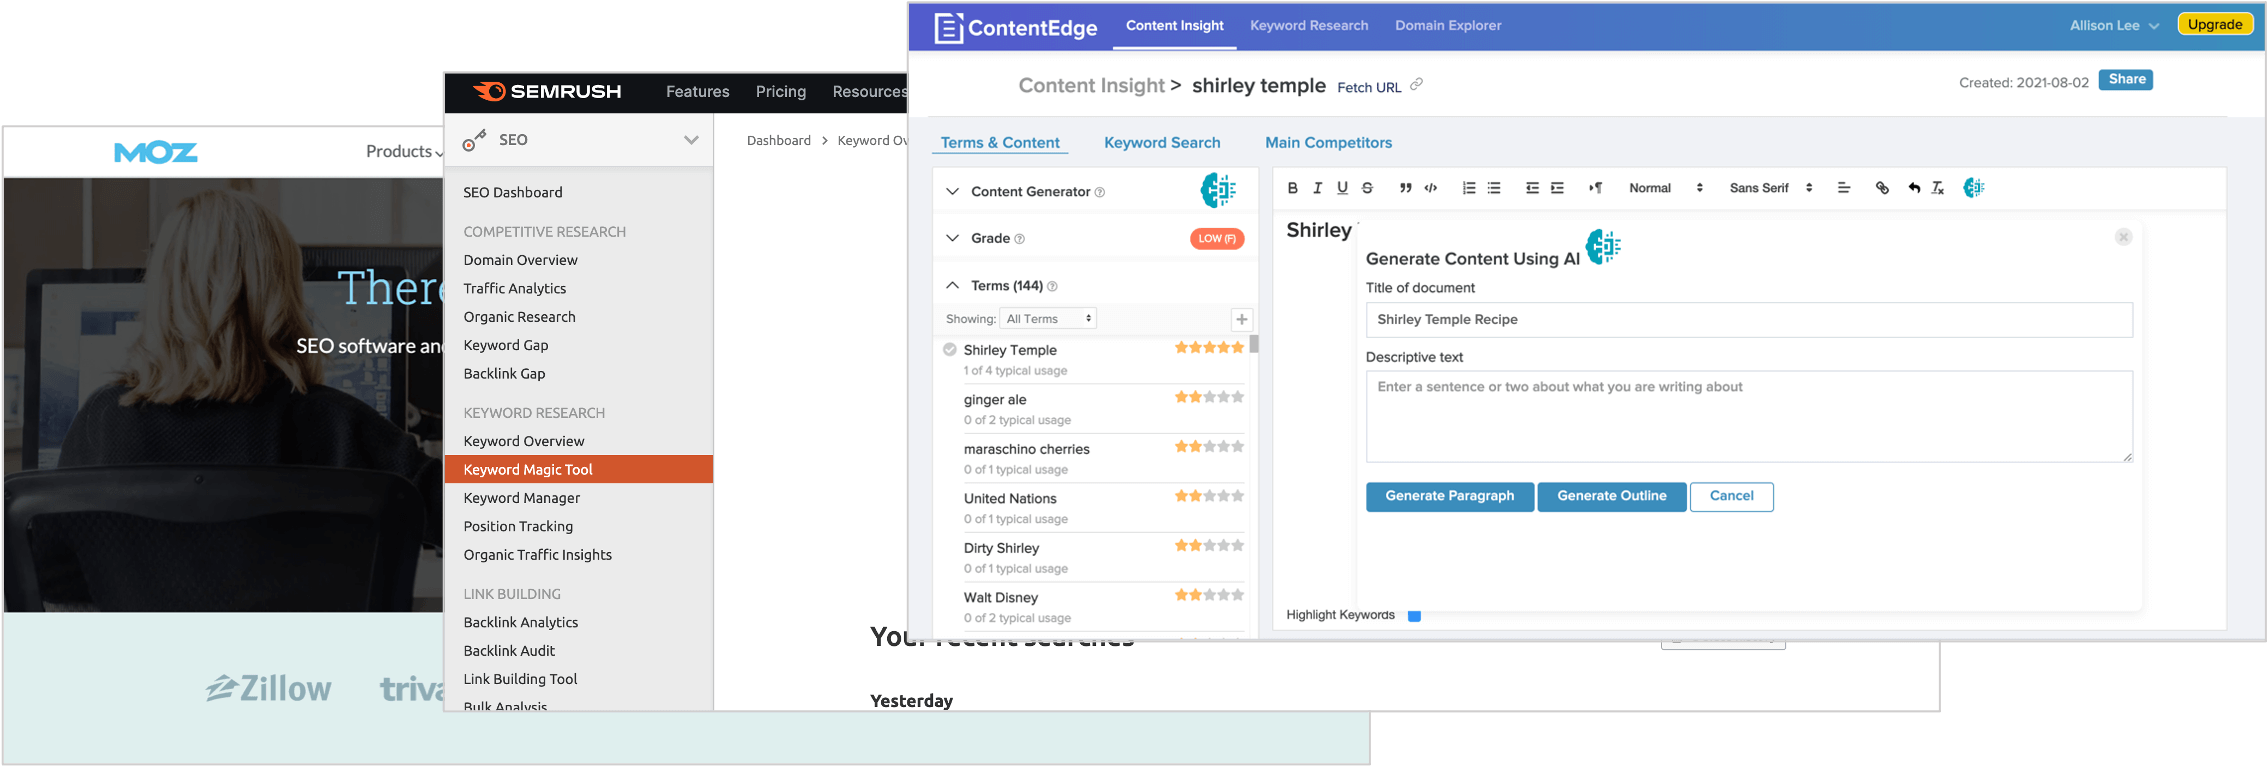The height and width of the screenshot is (766, 2268).
Task: Click the ContentEdge logo
Action: click(1015, 27)
